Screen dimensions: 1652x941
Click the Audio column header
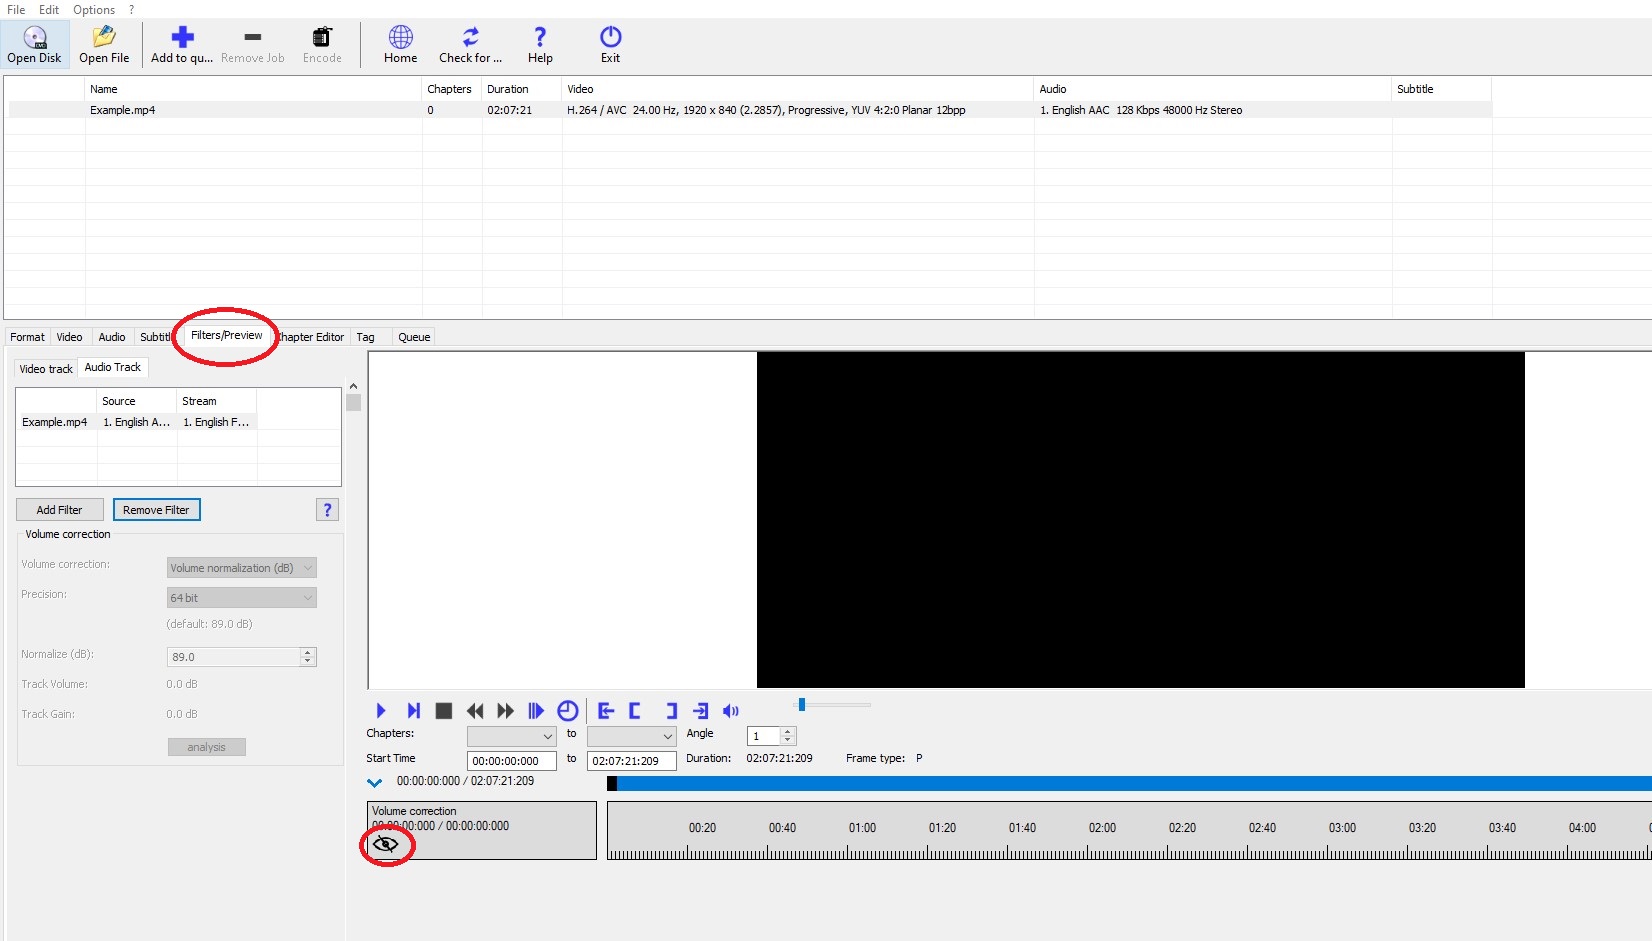(1213, 89)
